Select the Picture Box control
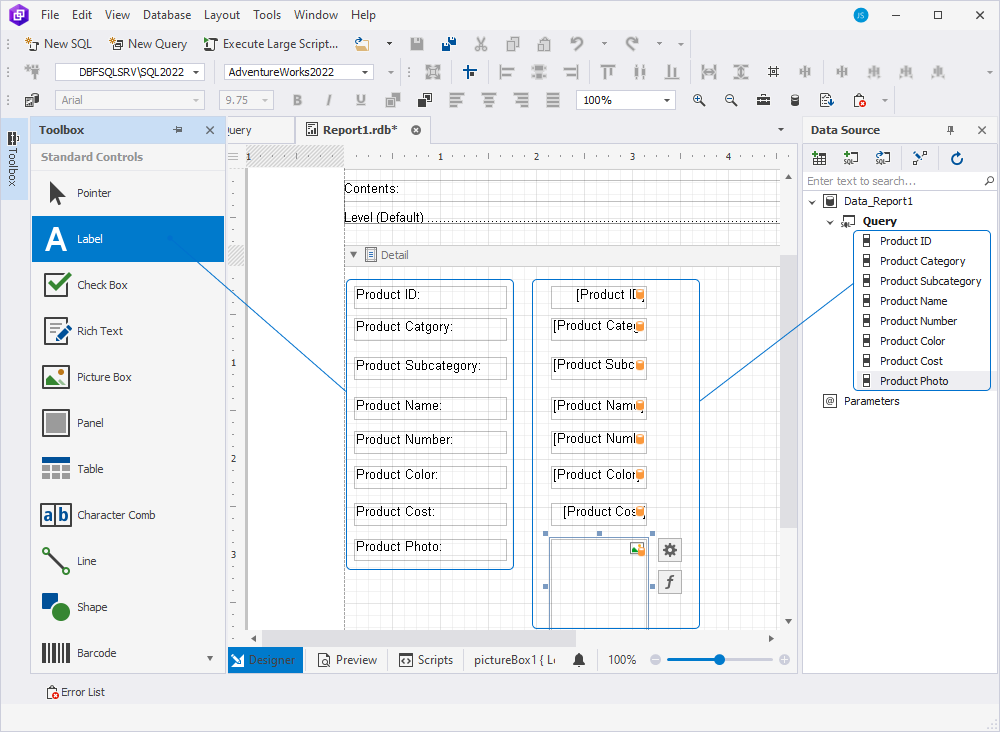 click(x=128, y=377)
